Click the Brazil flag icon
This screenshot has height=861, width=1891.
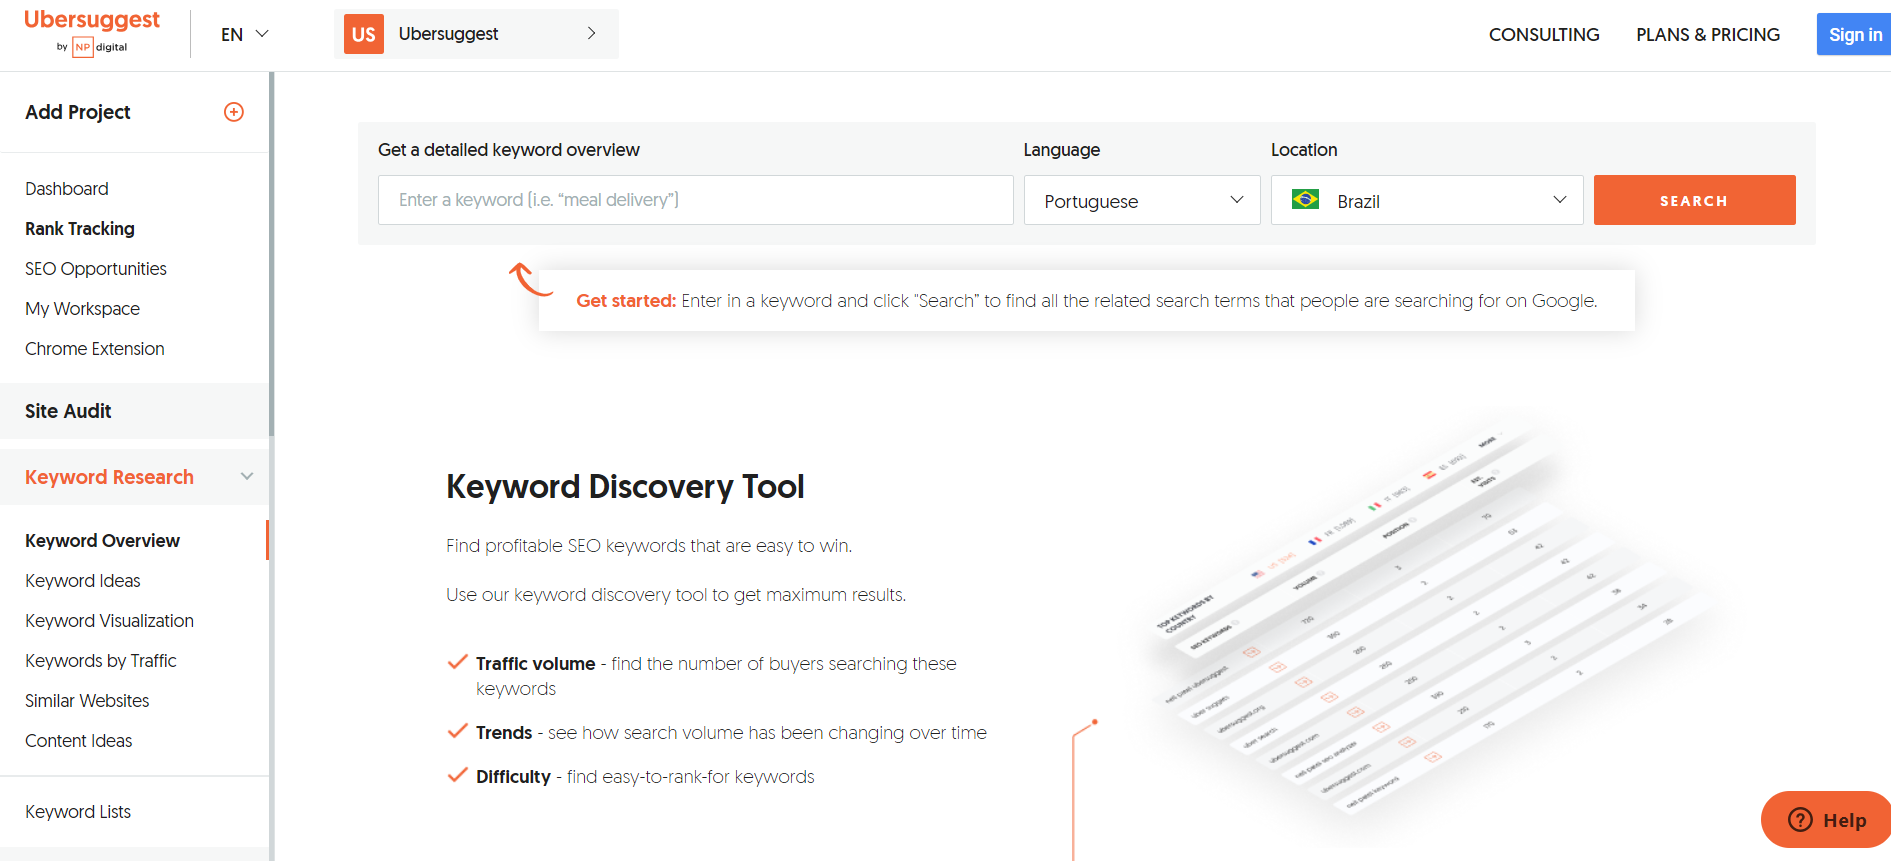tap(1305, 200)
